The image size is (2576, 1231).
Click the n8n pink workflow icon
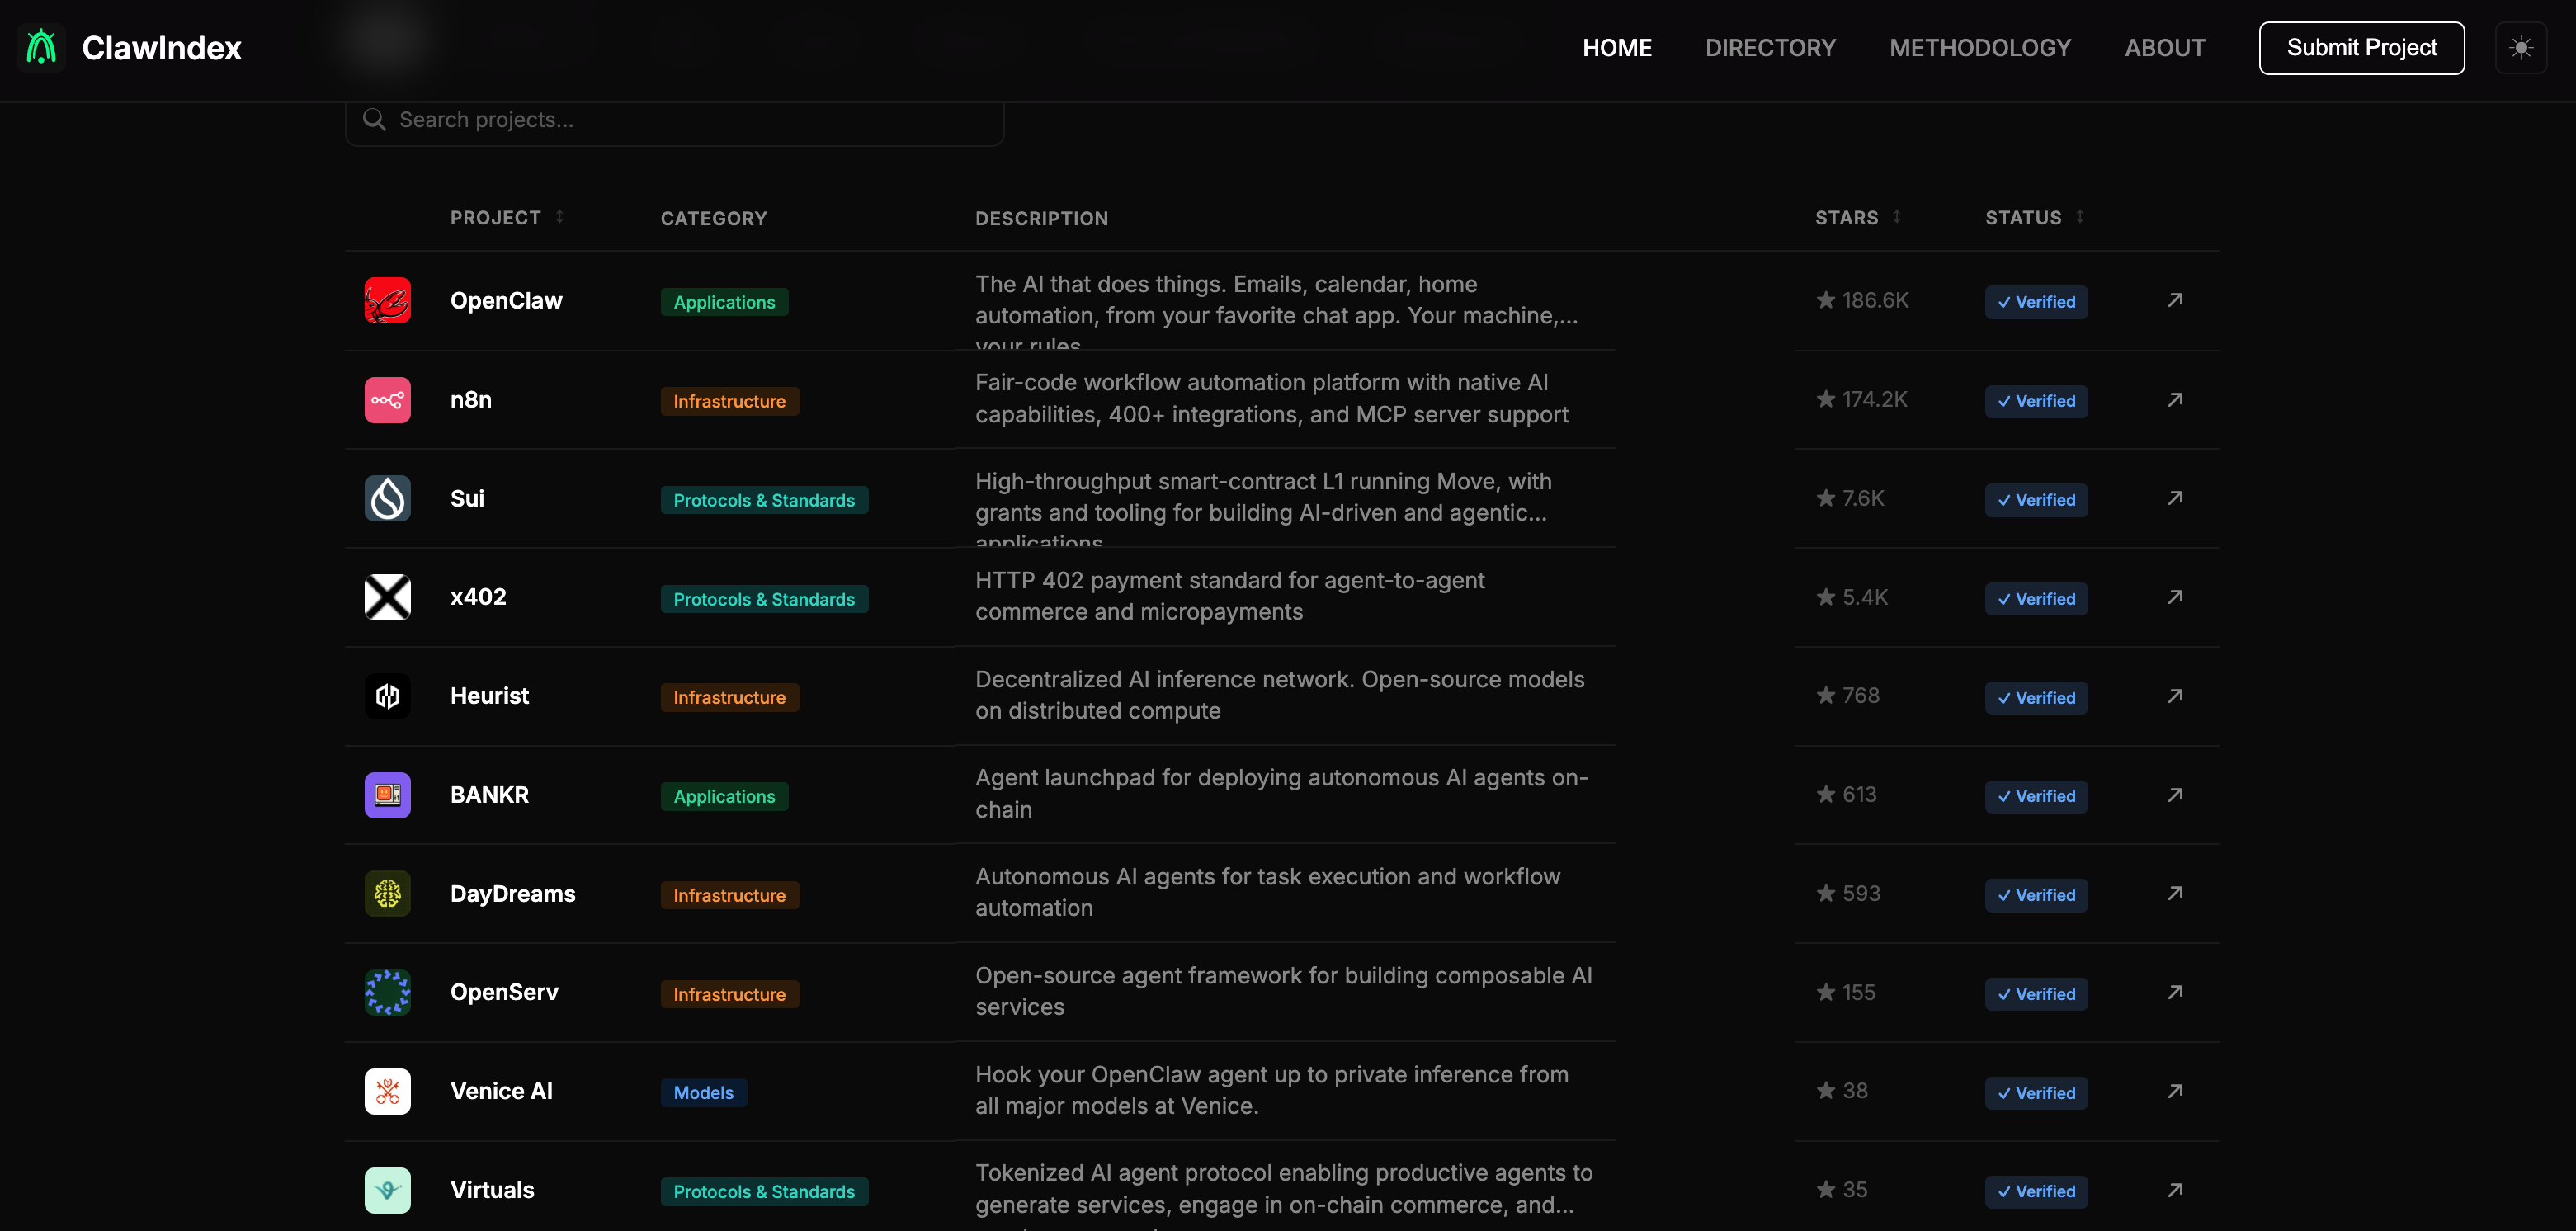click(387, 400)
